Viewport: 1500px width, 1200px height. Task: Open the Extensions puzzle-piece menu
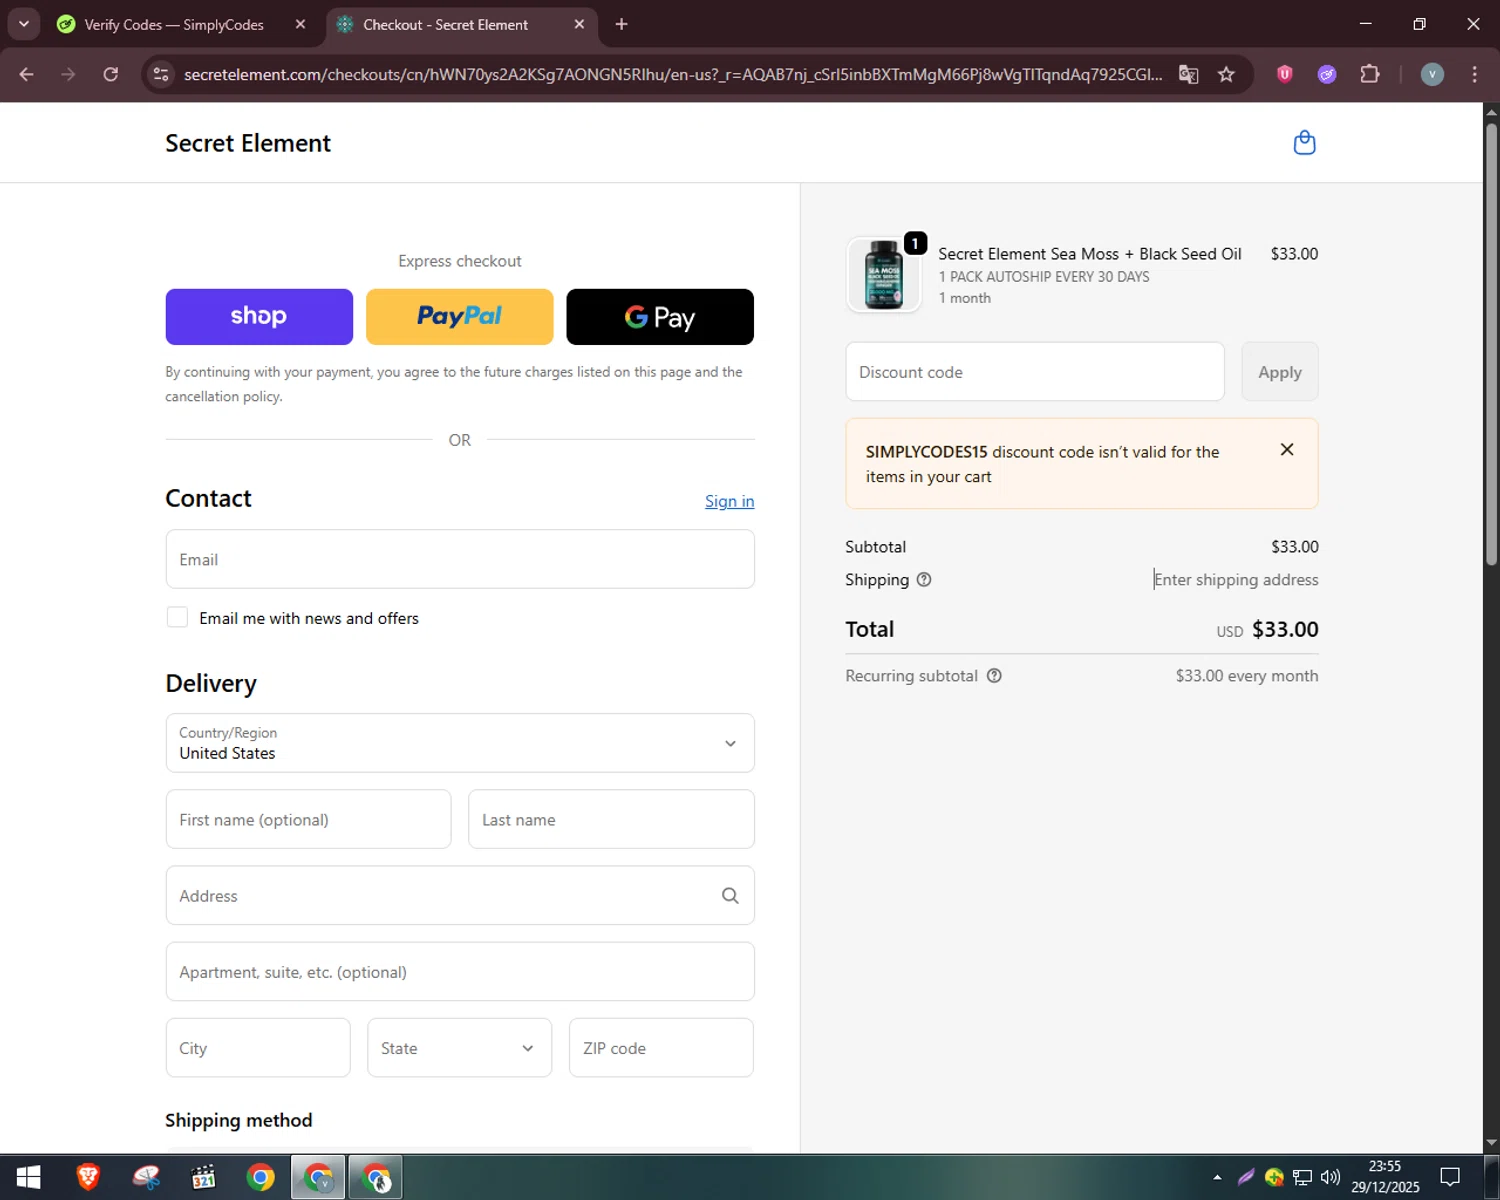1370,74
